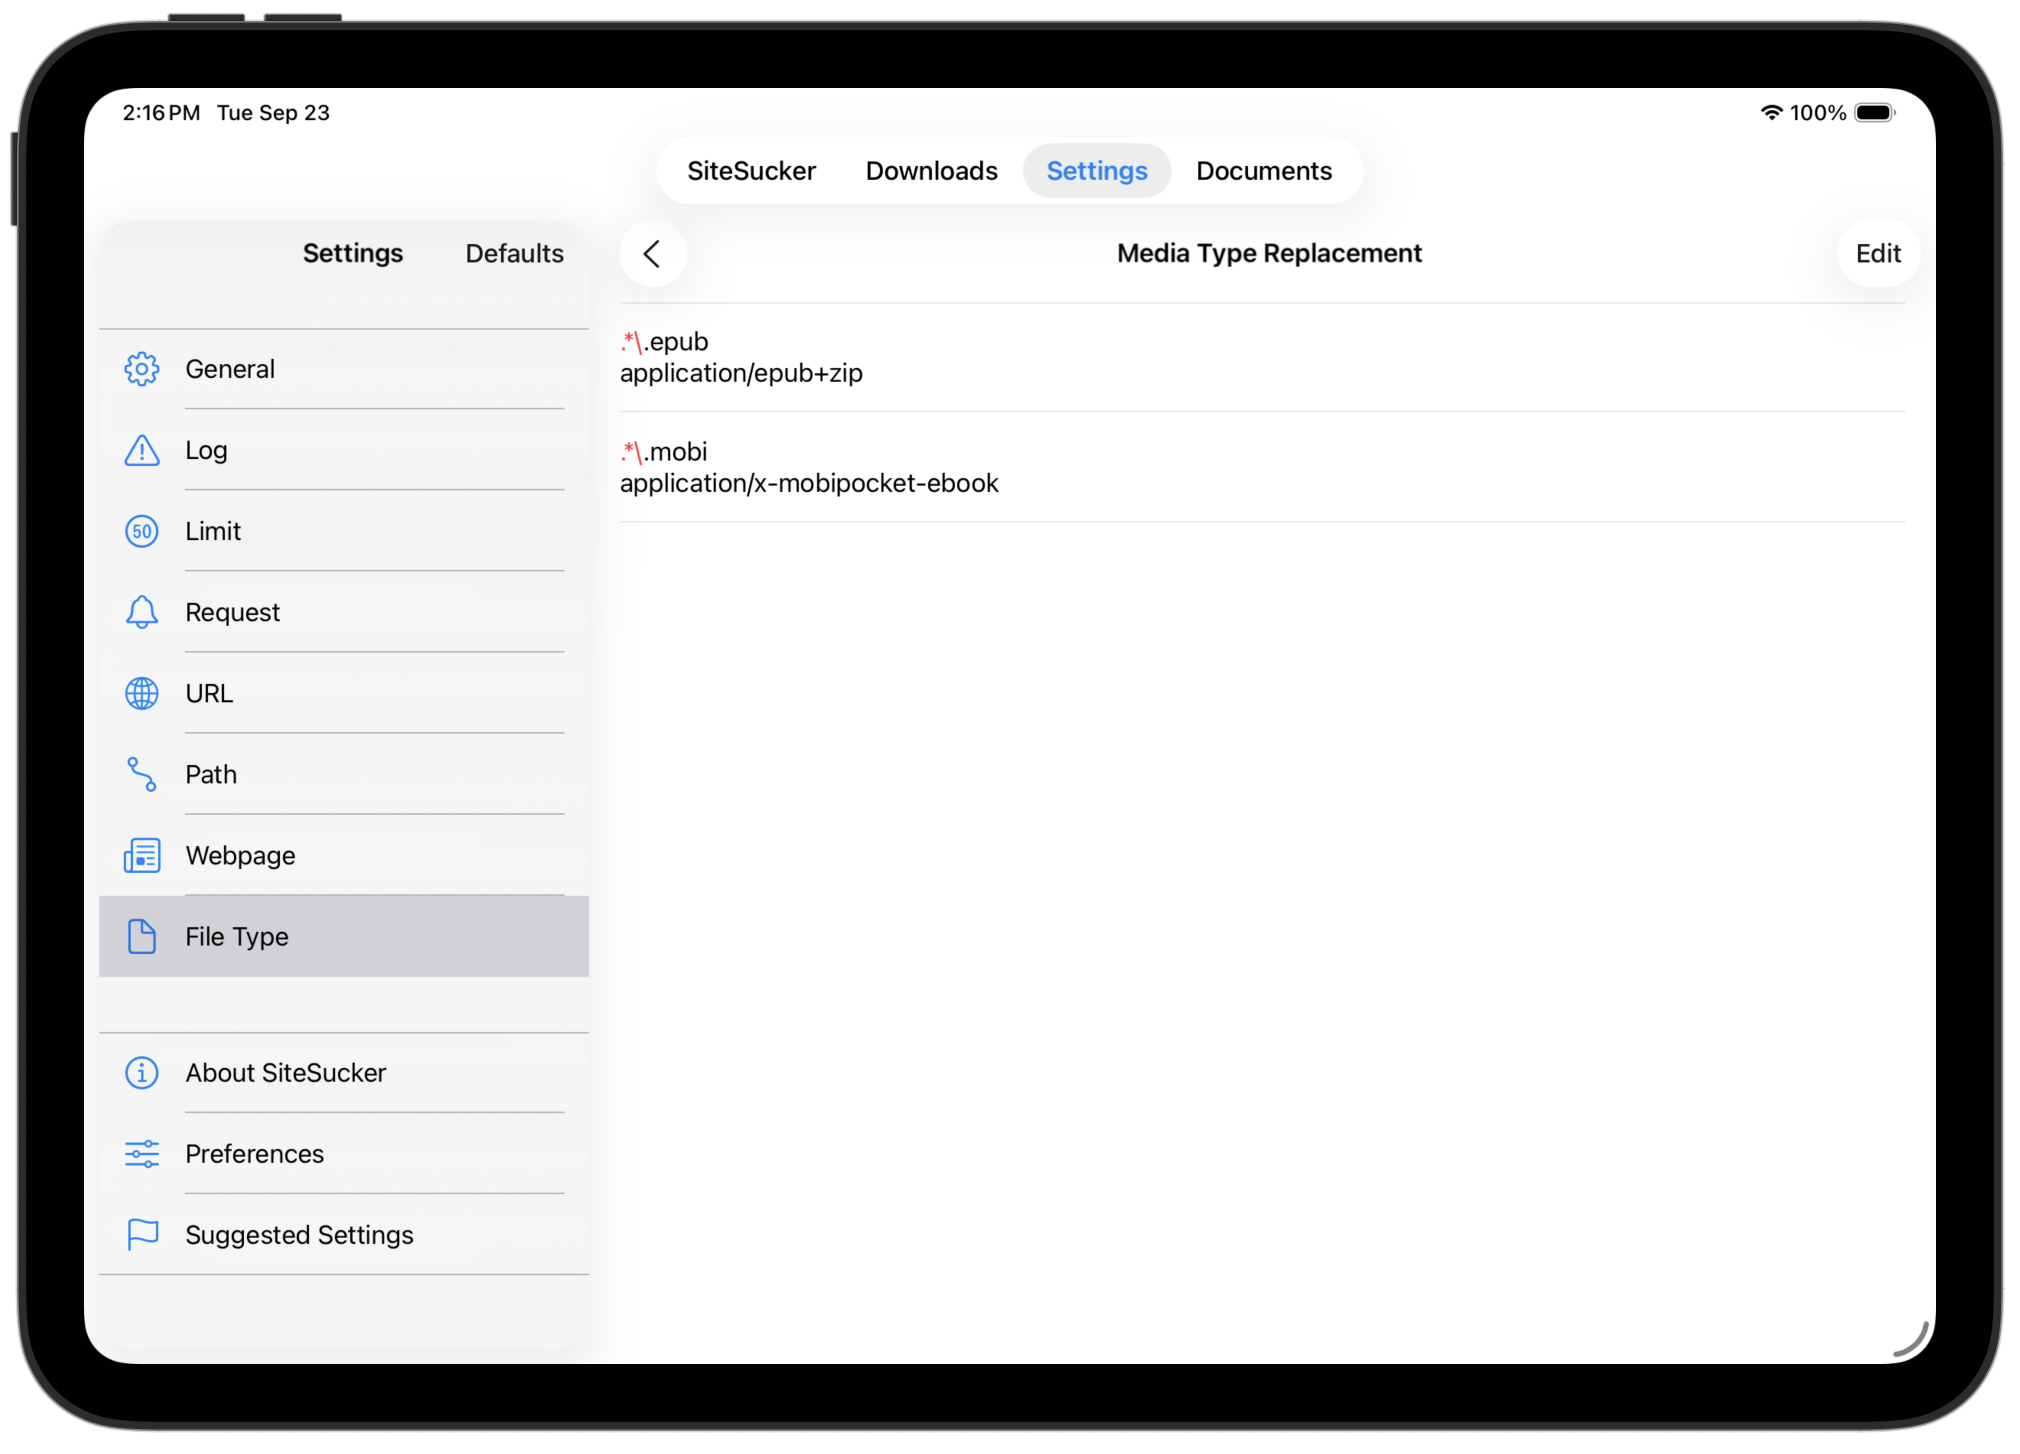Switch to the Documents tab
This screenshot has height=1454, width=2020.
coord(1263,170)
